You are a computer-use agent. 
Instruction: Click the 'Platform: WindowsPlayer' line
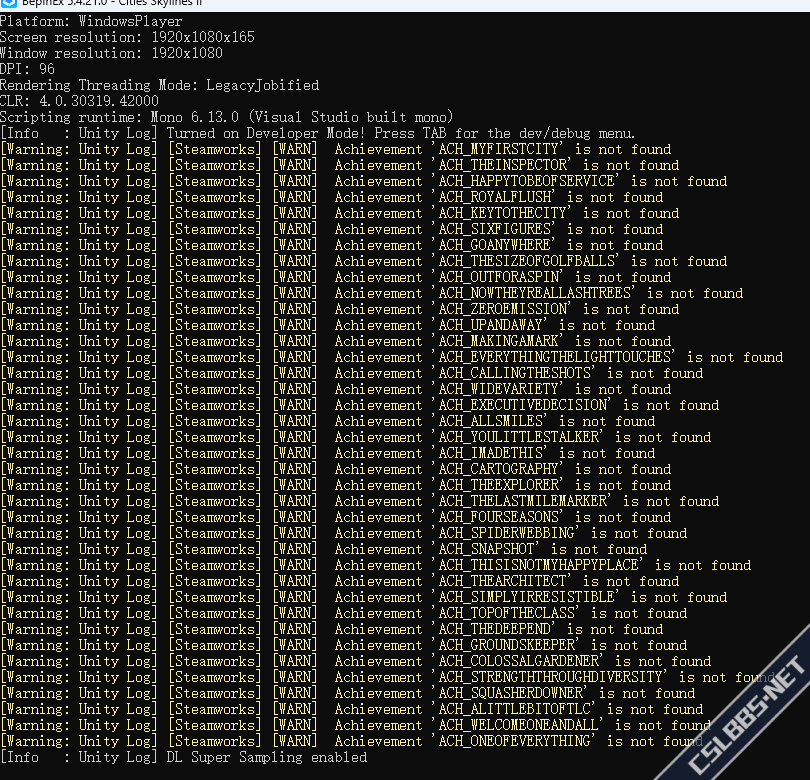coord(91,21)
